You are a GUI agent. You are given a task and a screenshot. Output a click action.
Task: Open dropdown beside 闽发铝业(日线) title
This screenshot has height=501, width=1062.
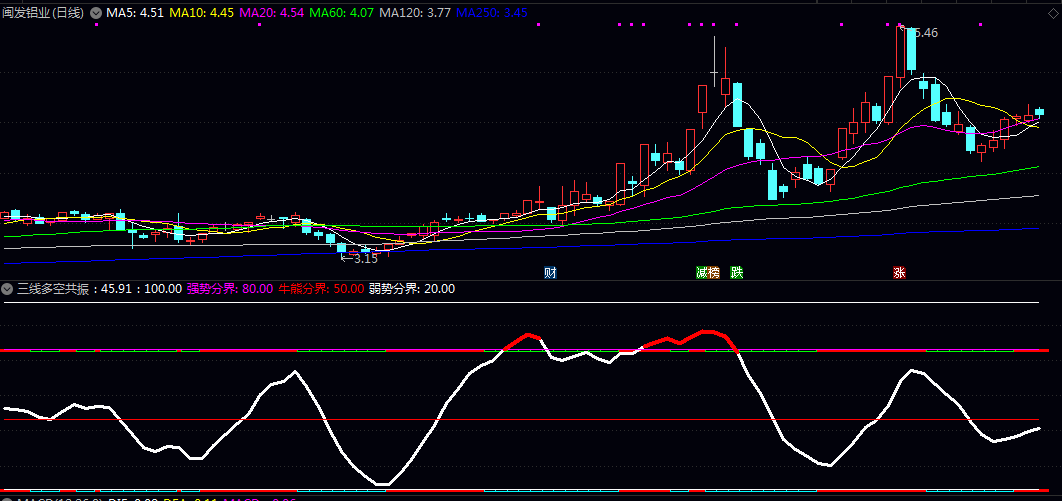[95, 13]
